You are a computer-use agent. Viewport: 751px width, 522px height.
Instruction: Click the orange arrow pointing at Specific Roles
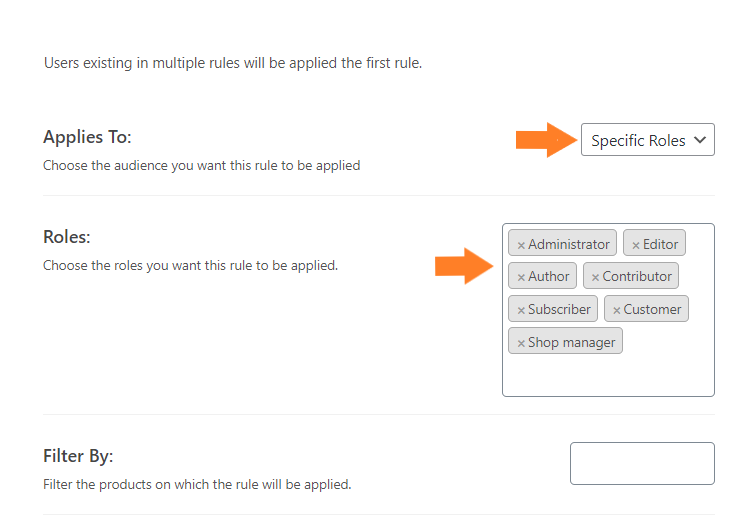[546, 140]
